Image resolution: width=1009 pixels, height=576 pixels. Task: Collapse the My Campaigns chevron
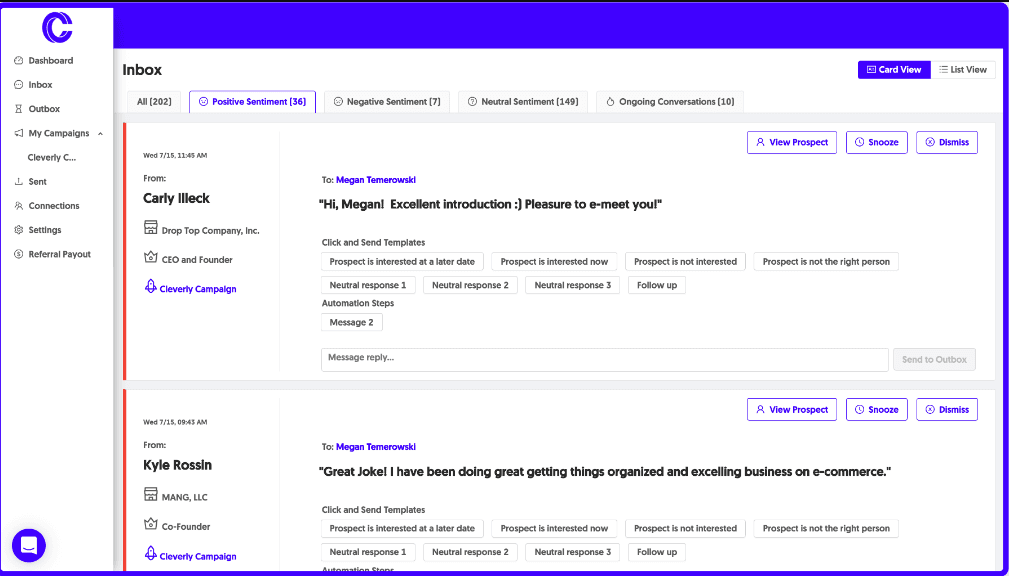100,133
